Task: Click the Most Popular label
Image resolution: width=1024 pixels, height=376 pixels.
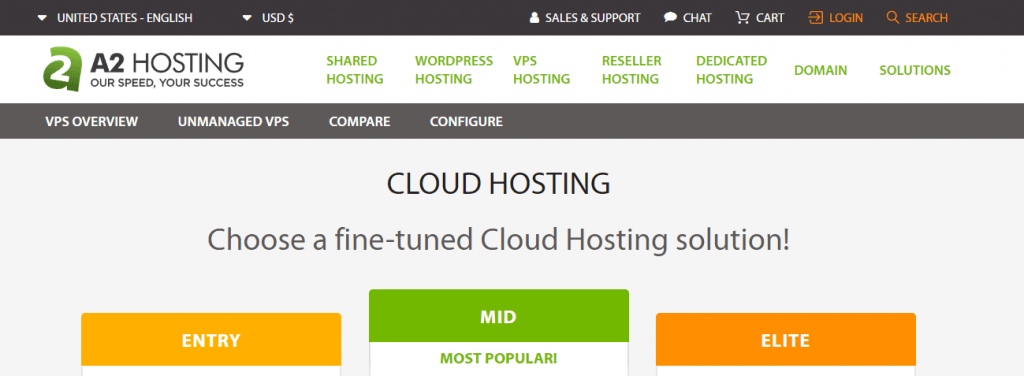Action: (498, 358)
